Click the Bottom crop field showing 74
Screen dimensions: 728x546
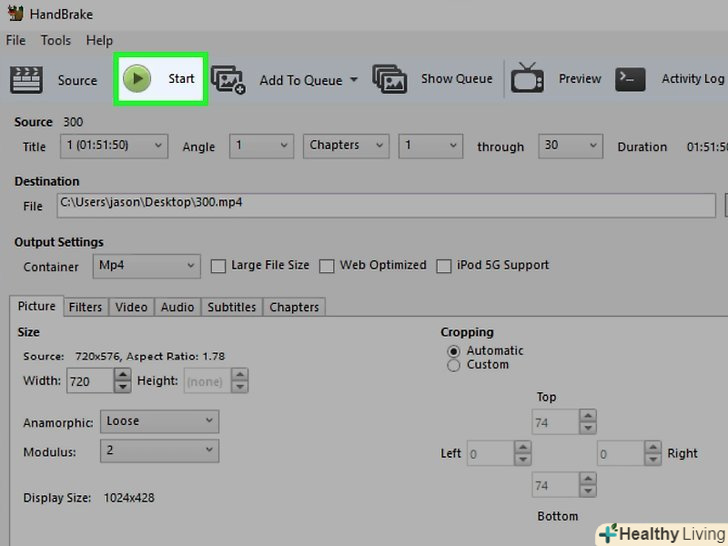click(x=555, y=485)
